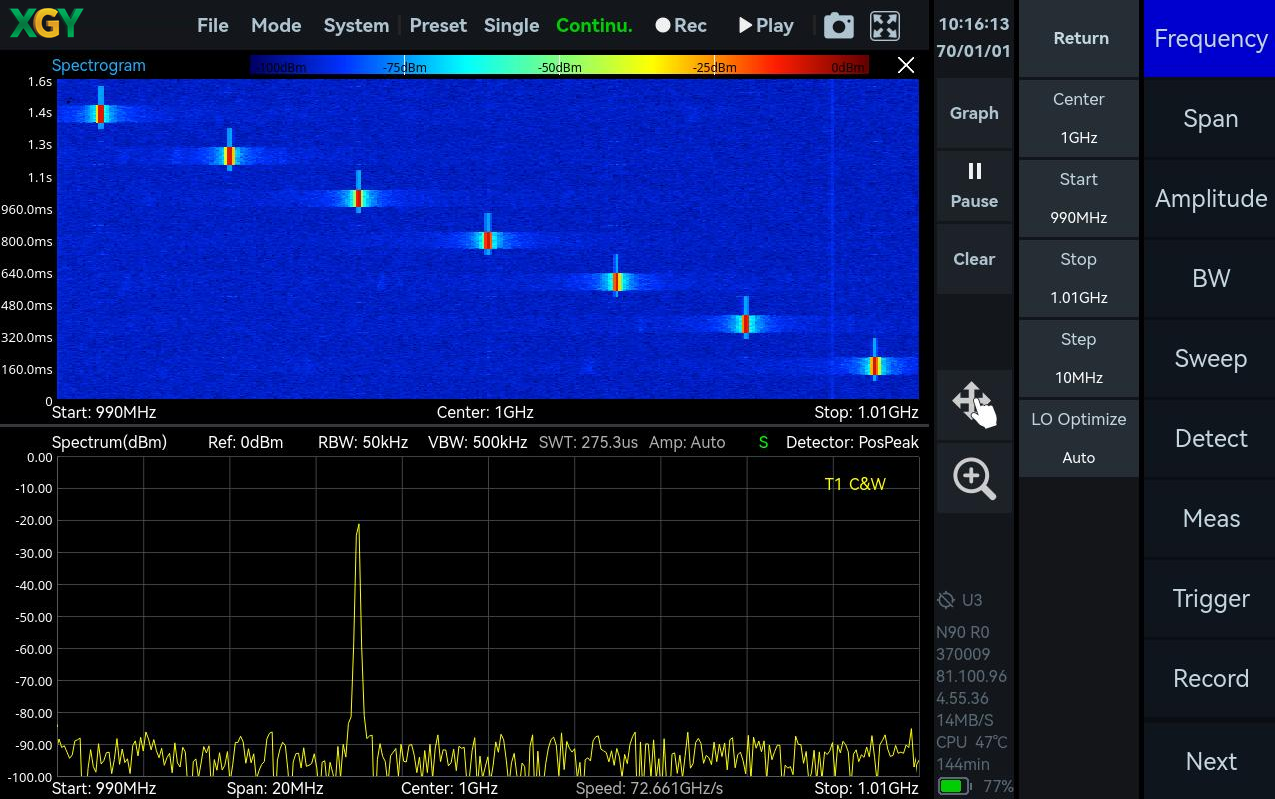The width and height of the screenshot is (1275, 799).
Task: Select the zoom magnifier tool icon
Action: [974, 479]
